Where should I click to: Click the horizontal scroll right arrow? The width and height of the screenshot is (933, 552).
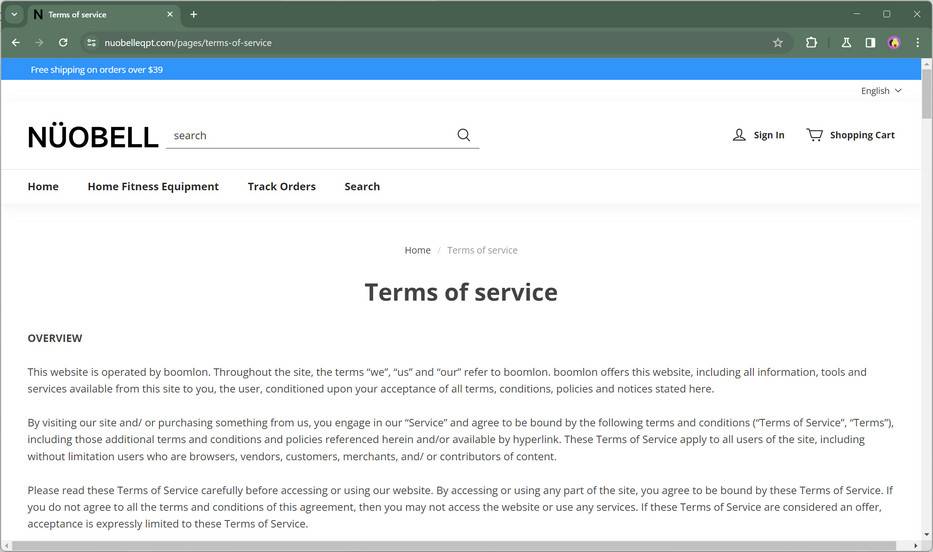pos(915,545)
